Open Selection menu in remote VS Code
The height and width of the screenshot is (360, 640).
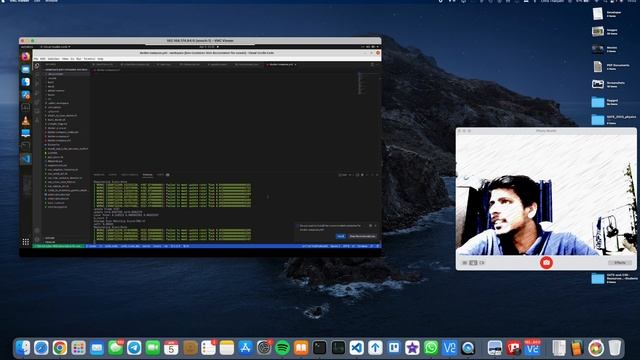53,59
